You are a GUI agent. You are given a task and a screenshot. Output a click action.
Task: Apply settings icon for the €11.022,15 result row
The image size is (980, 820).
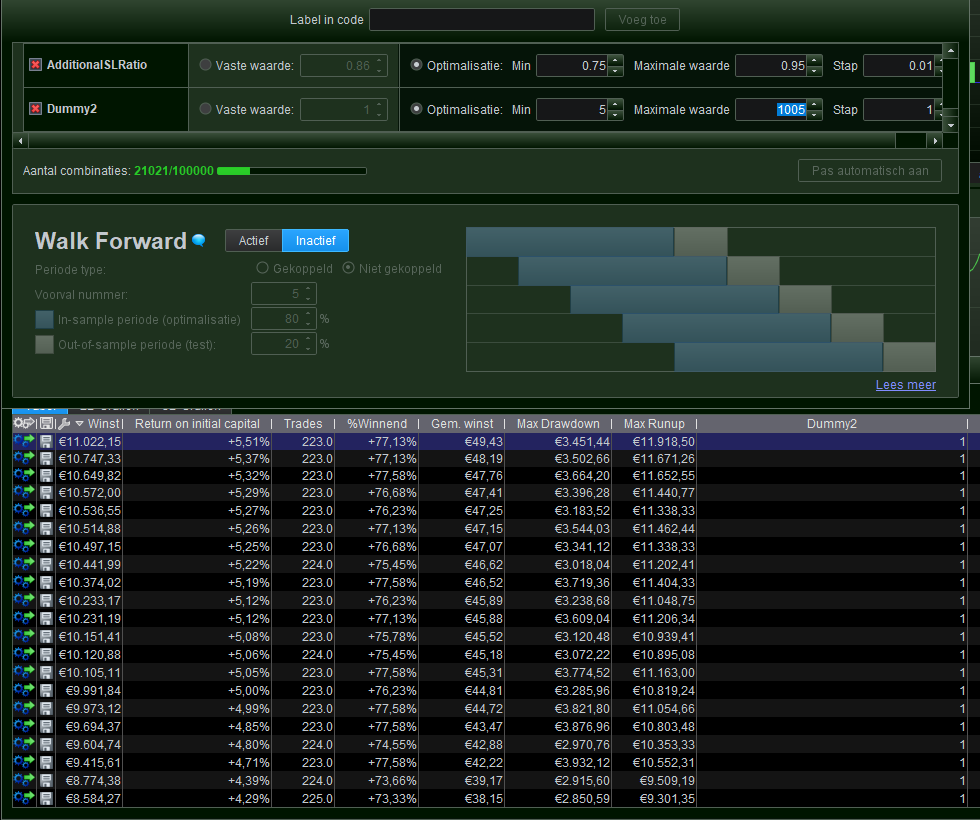coord(24,441)
